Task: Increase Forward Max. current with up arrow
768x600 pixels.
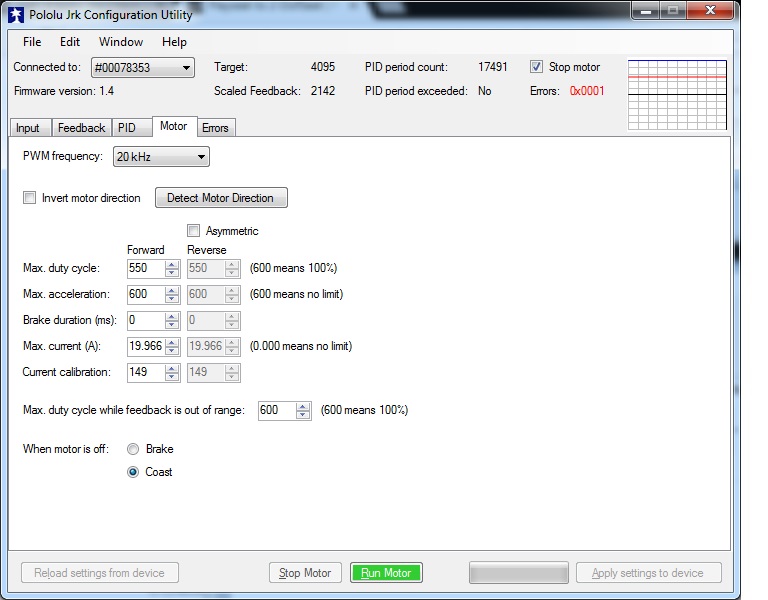Action: point(171,342)
